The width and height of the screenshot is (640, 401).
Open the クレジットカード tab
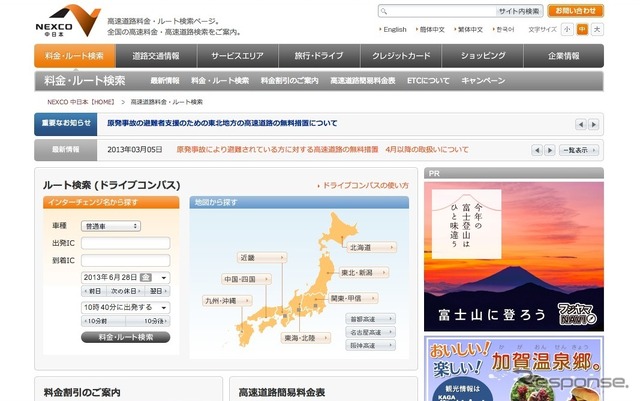(x=401, y=56)
